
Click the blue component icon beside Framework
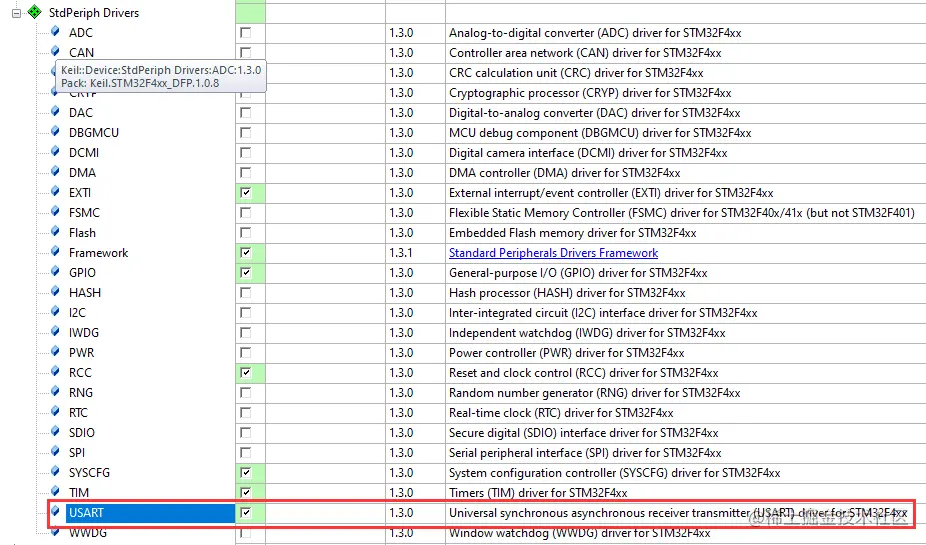point(56,252)
